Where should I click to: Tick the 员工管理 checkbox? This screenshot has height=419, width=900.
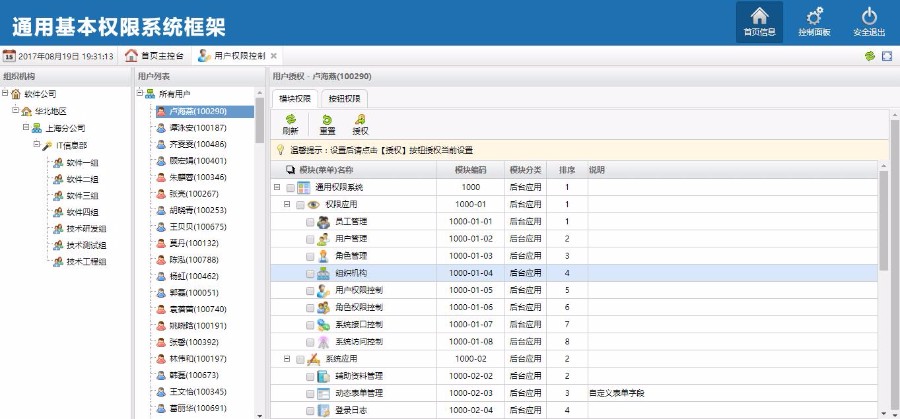click(310, 222)
